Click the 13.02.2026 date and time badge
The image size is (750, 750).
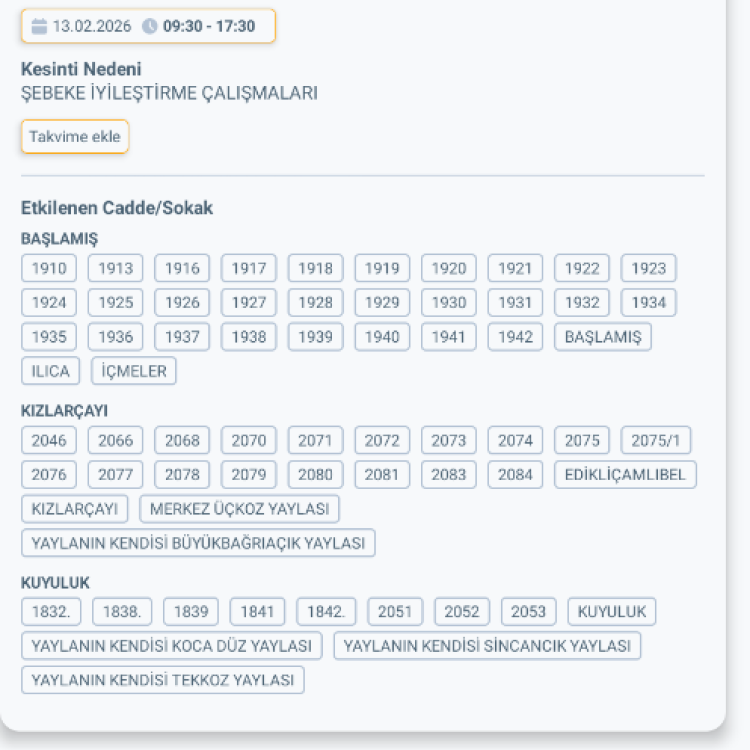(148, 27)
